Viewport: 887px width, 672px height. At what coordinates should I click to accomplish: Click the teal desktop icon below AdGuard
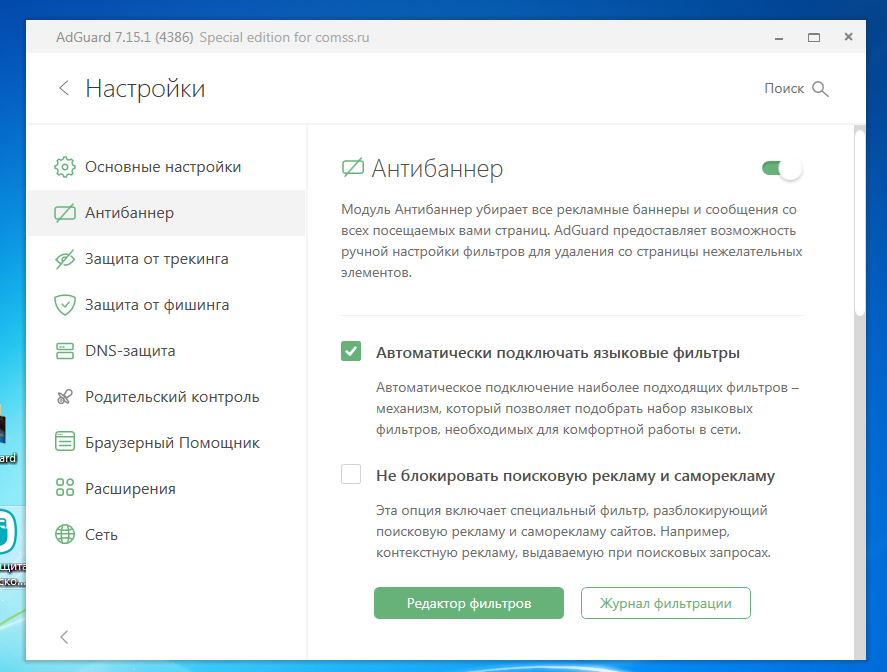point(8,531)
